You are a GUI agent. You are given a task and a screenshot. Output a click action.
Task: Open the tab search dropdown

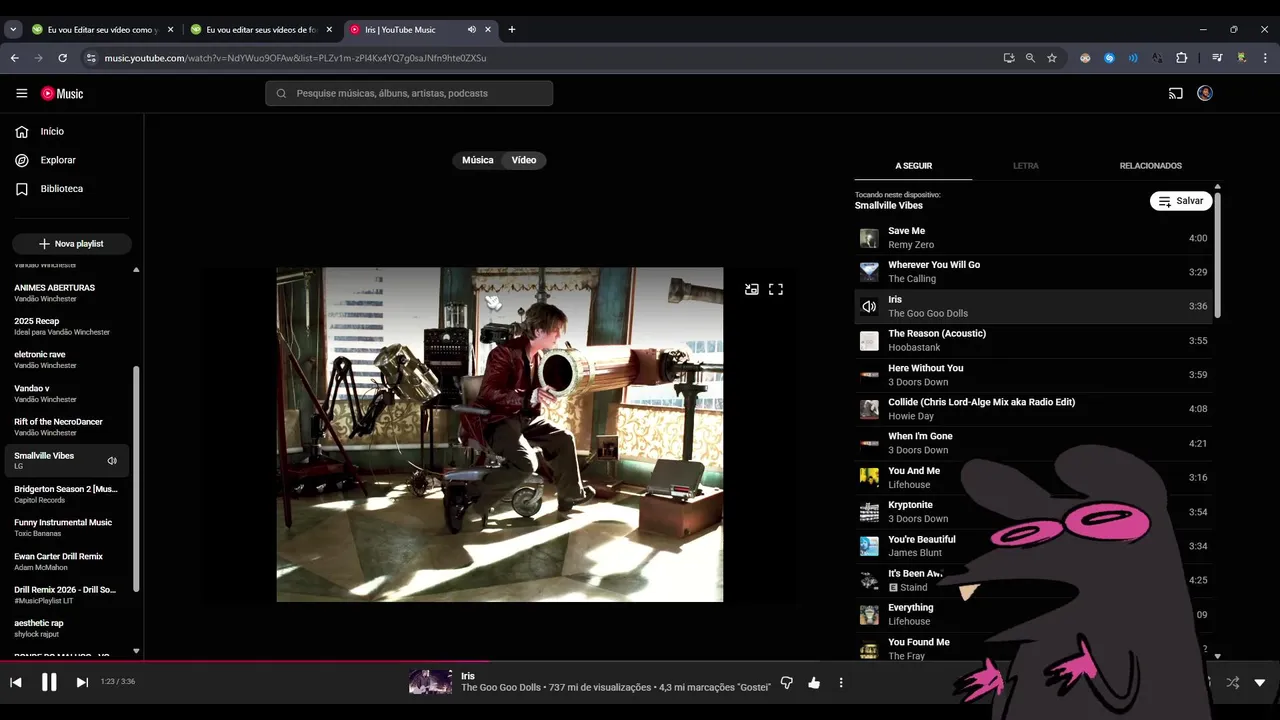tap(13, 30)
